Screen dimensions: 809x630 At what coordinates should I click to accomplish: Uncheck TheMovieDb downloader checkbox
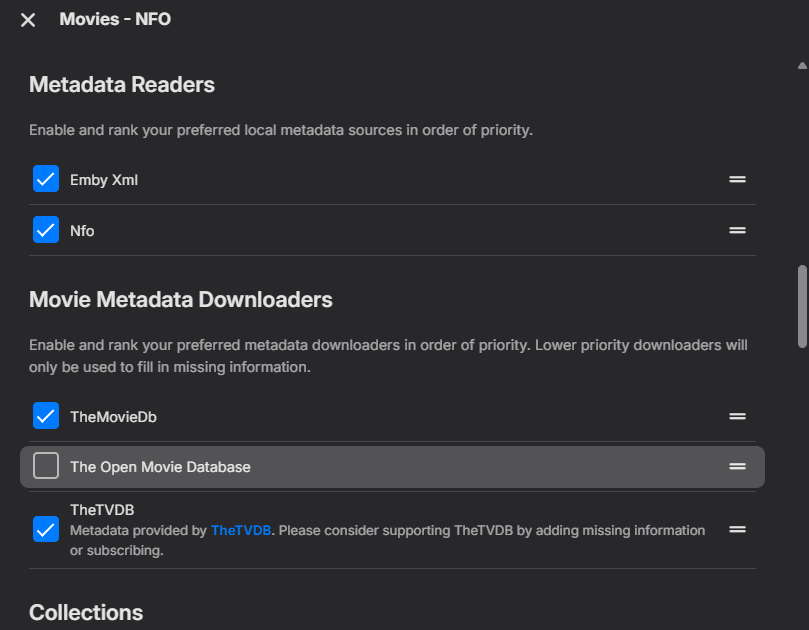[x=46, y=416]
